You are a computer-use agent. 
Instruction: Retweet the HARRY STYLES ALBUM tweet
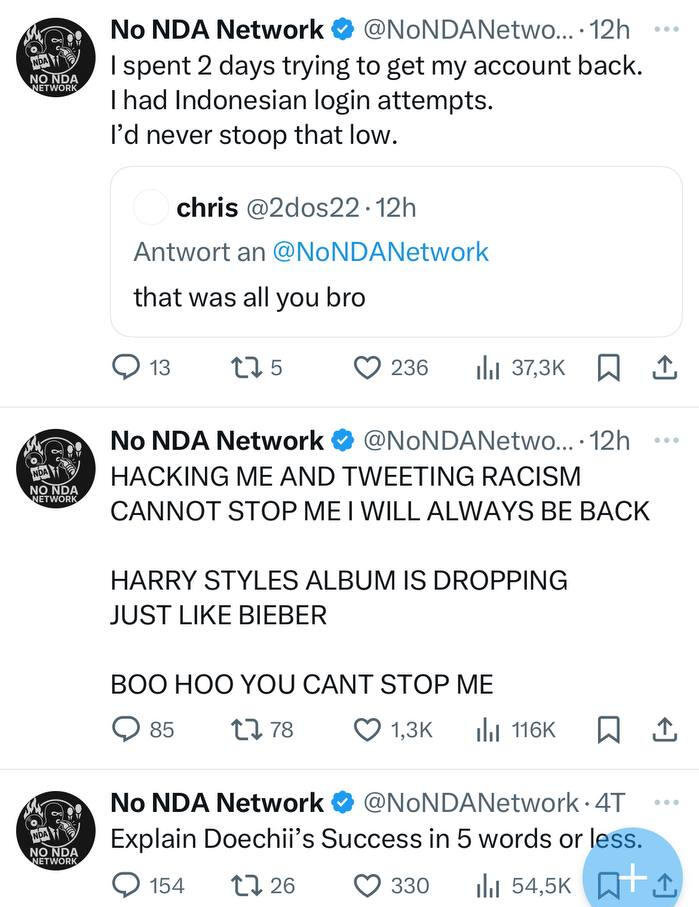coord(245,730)
